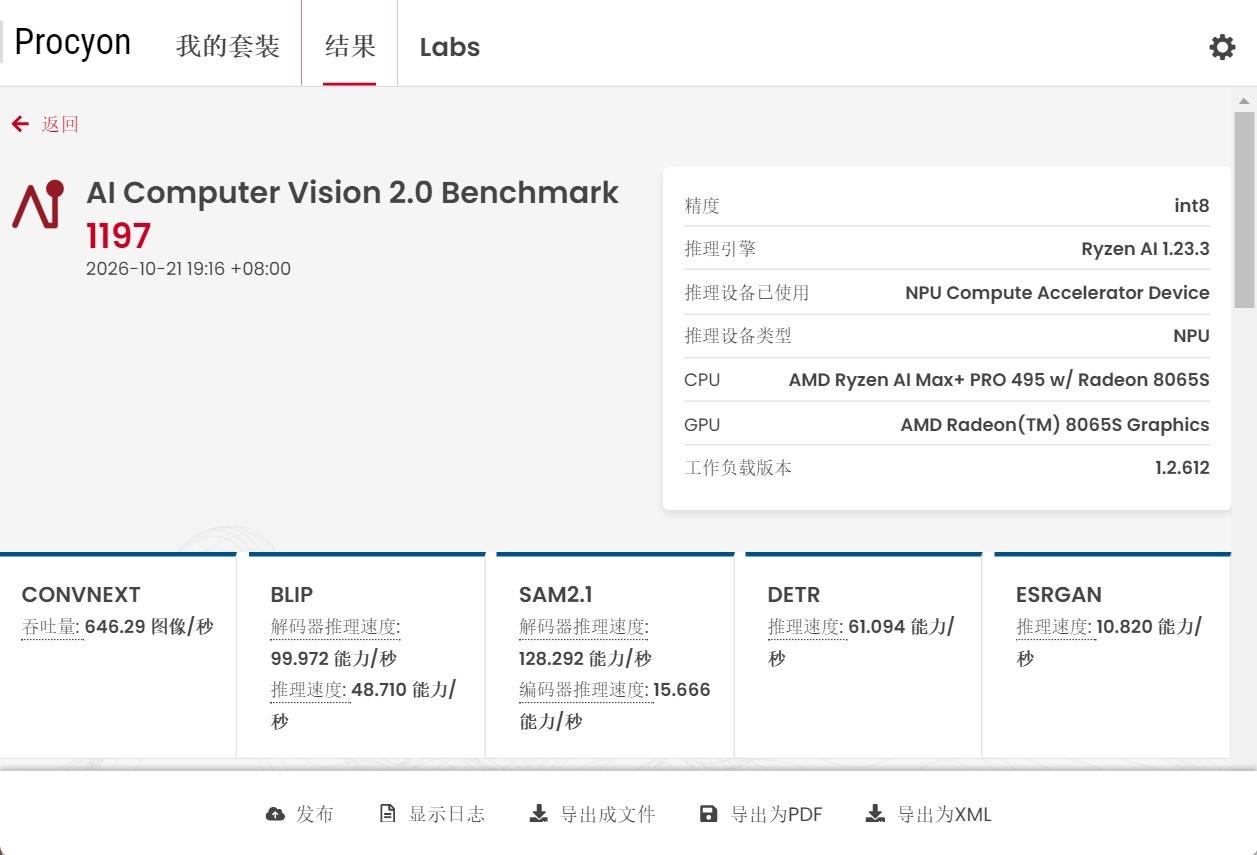Click the workload version 1.2.612 value

pos(1182,468)
